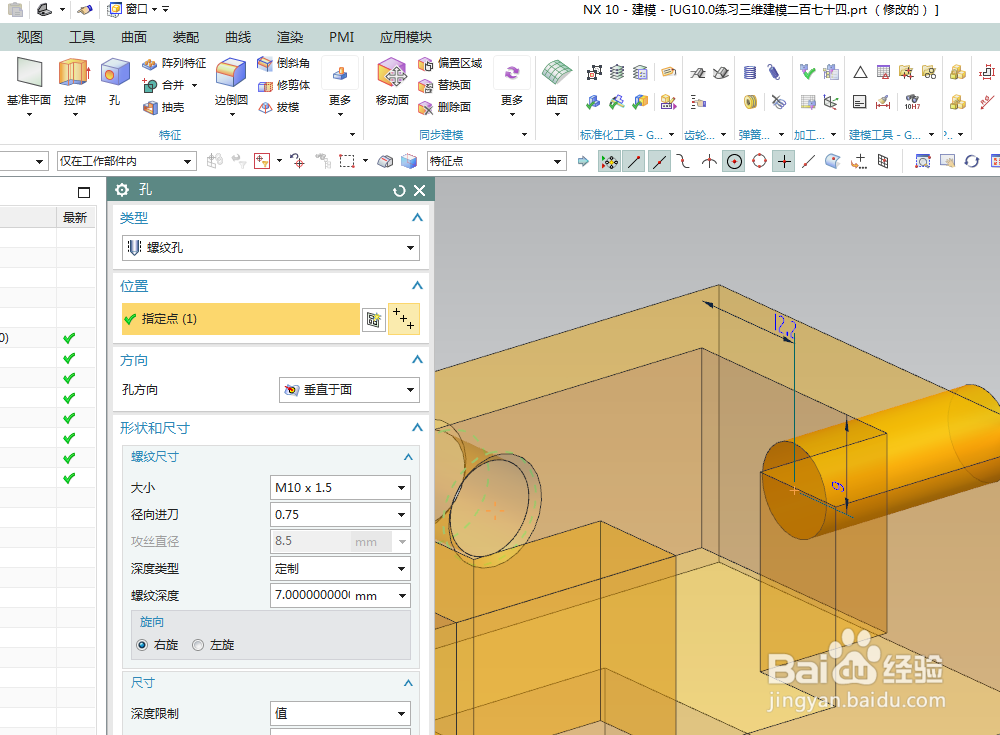Click the Unite (合并) icon
This screenshot has width=1000, height=735.
click(149, 85)
